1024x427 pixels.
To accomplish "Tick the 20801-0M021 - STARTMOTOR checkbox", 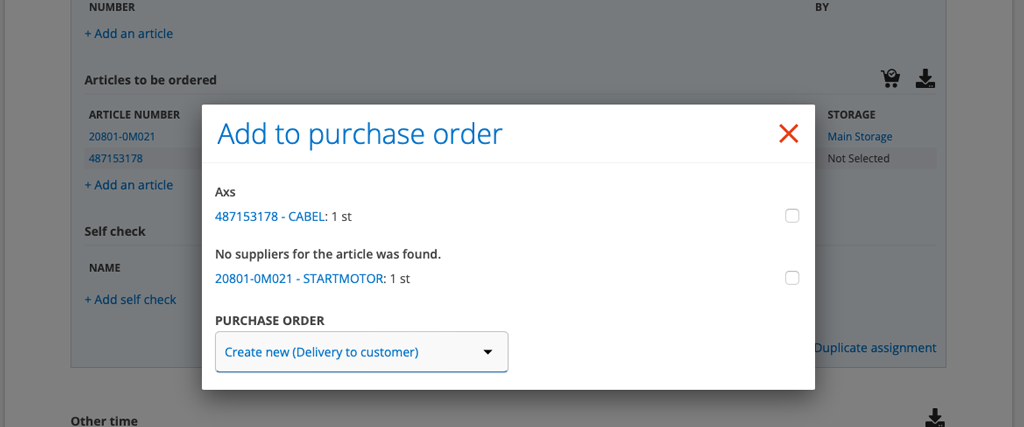I will click(792, 278).
